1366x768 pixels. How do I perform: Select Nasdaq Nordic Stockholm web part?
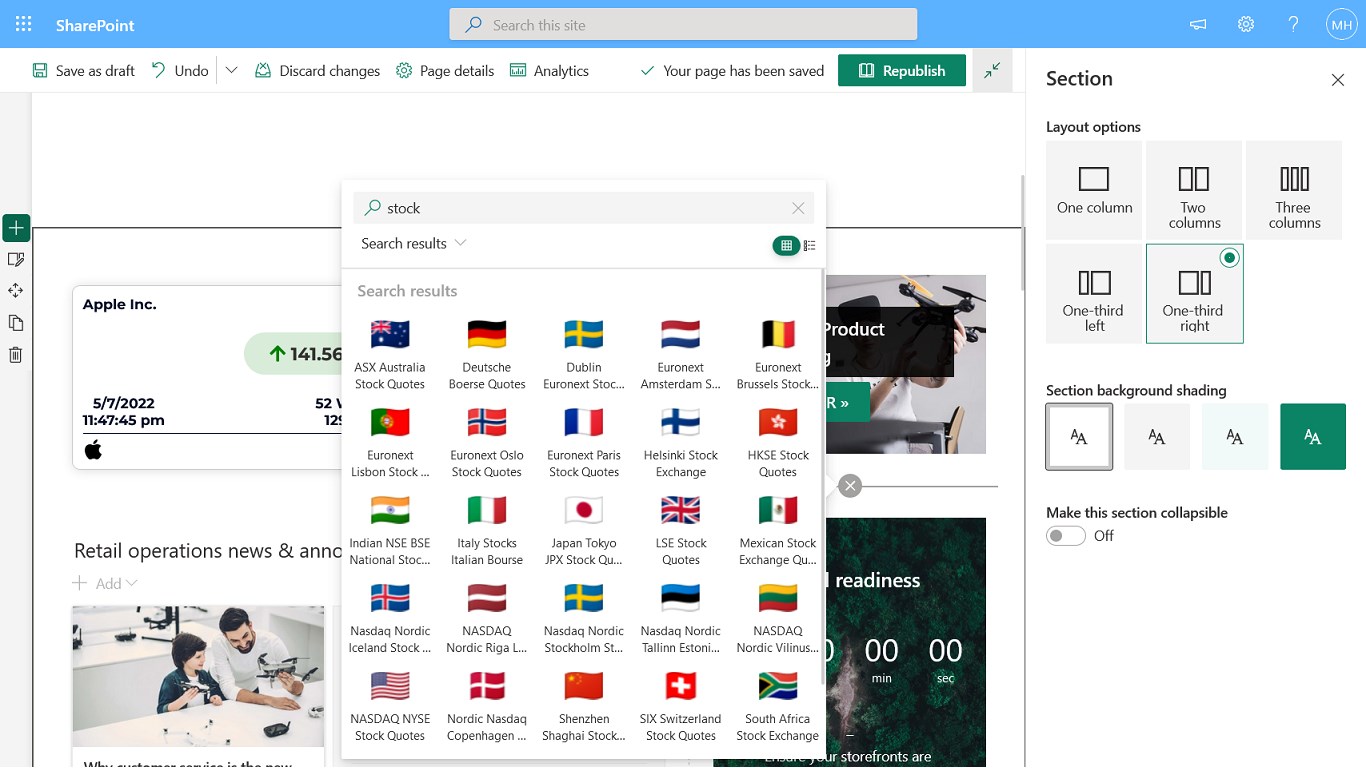click(584, 618)
